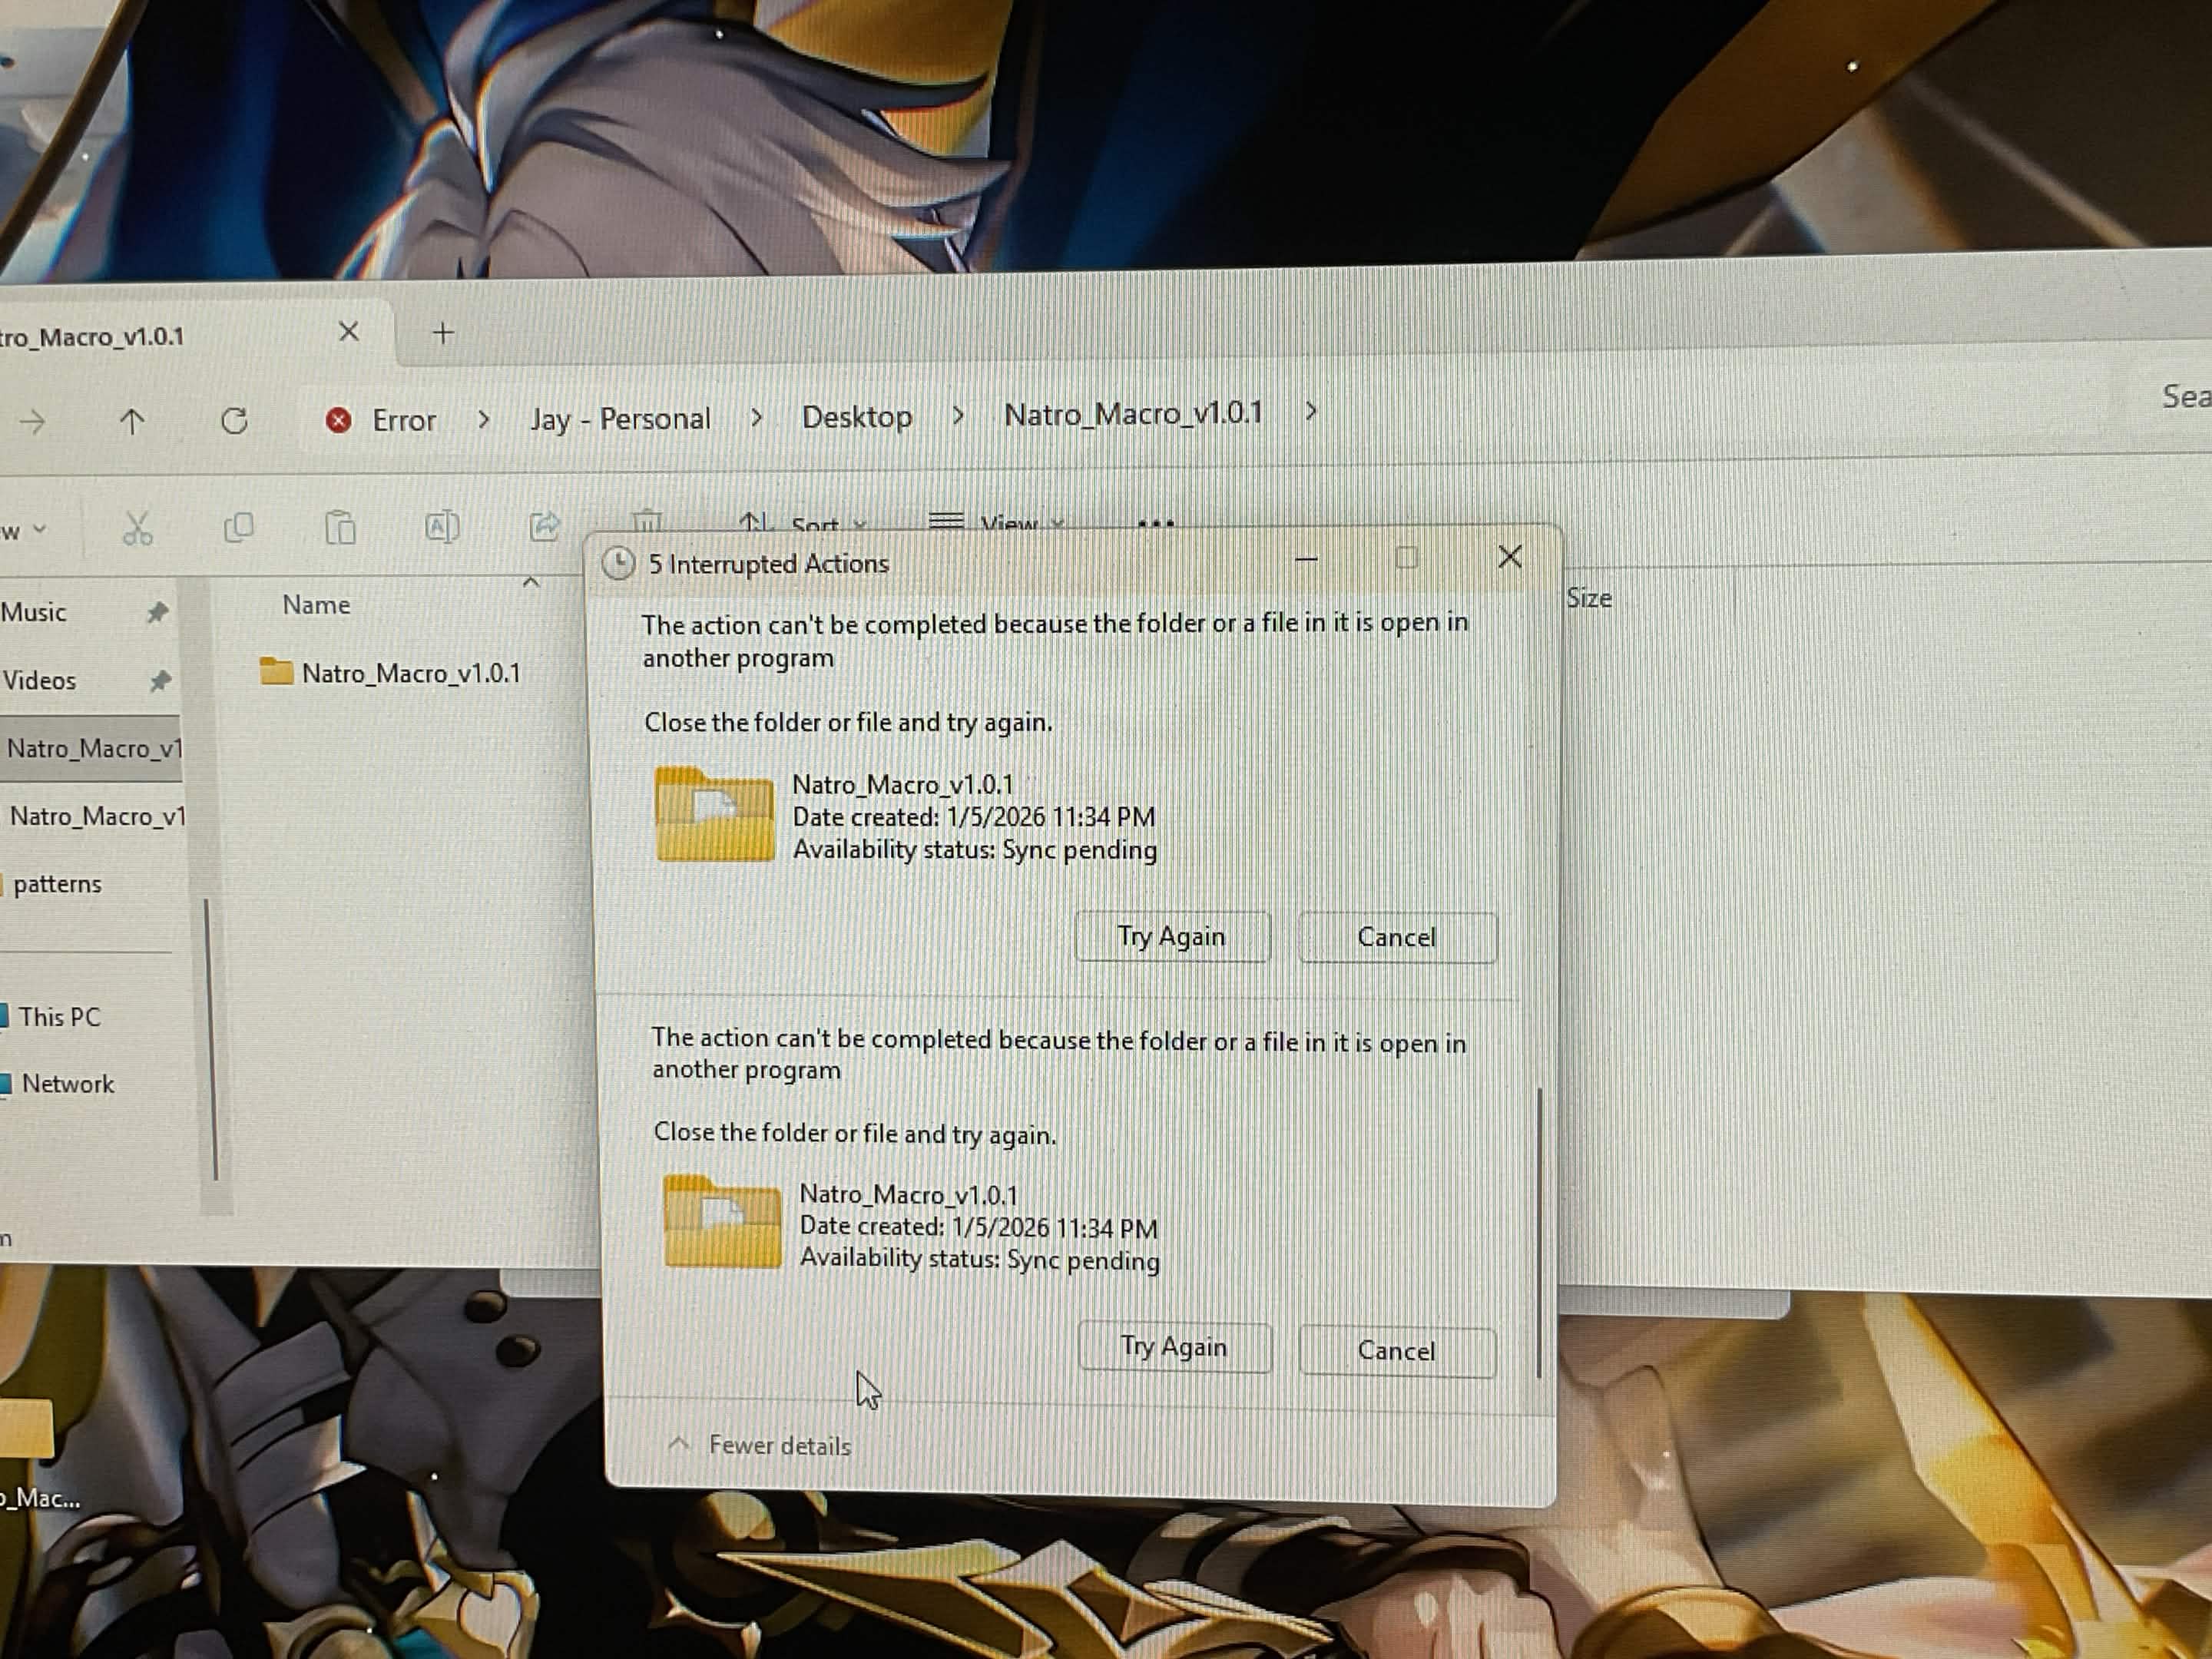2212x1659 pixels.
Task: Click the Copy icon in toolbar
Action: click(x=239, y=527)
